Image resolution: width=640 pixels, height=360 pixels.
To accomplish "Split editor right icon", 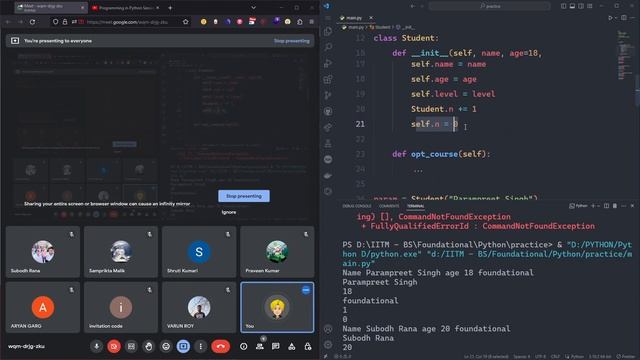I will tap(624, 18).
